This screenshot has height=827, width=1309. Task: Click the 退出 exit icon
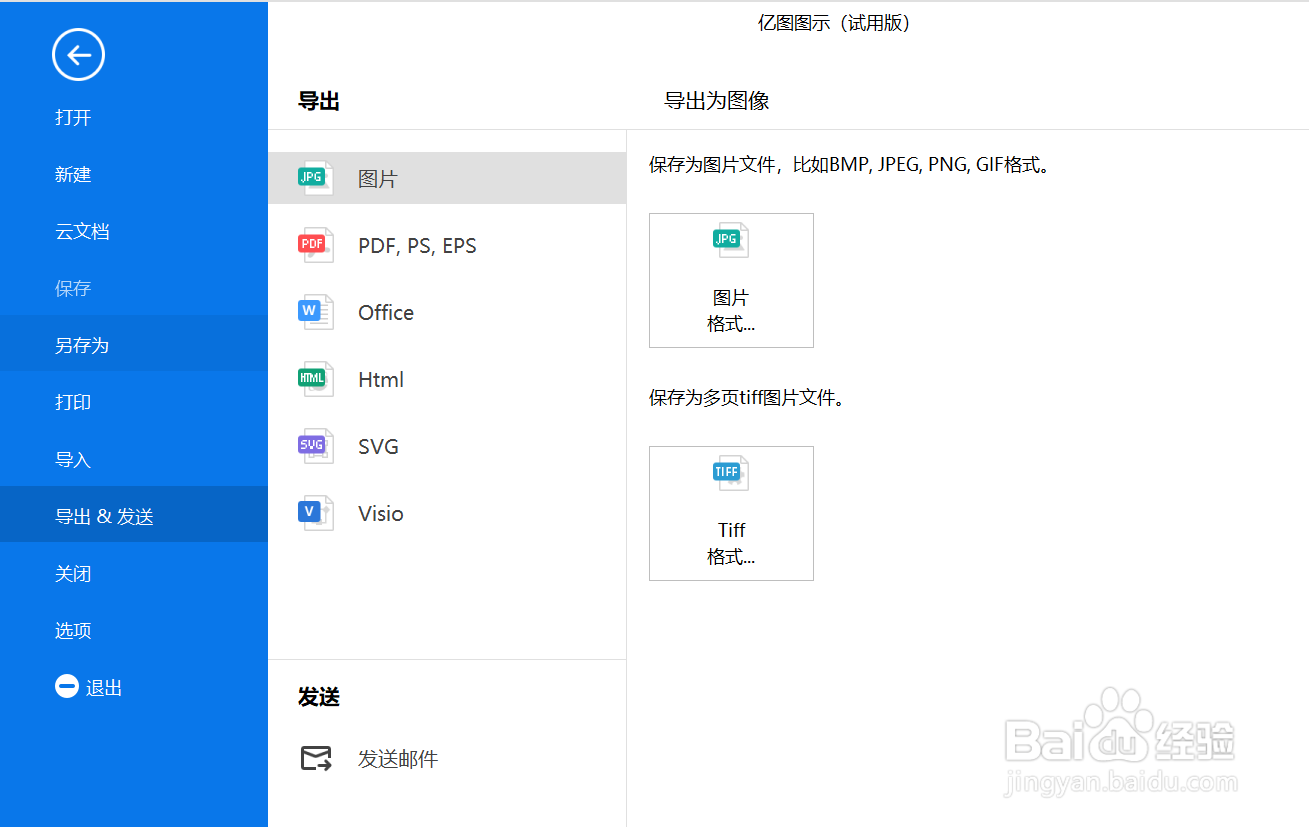coord(66,686)
